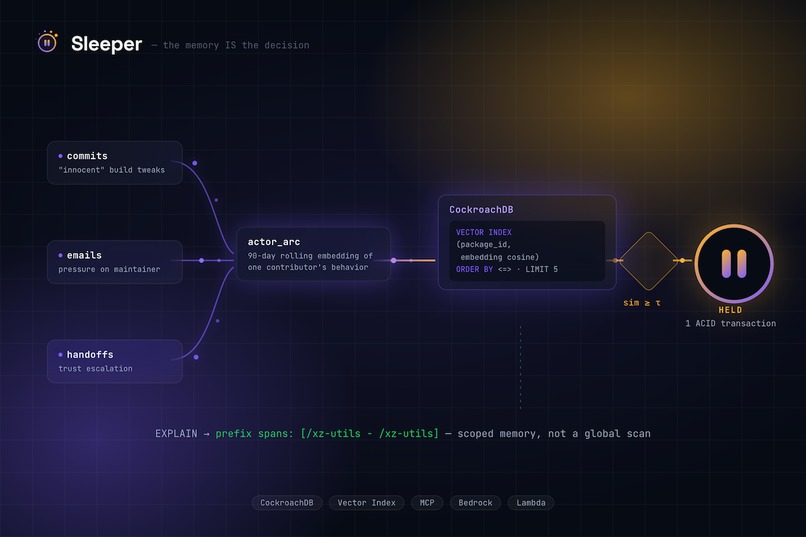Click the Sleeper pause logo icon
The width and height of the screenshot is (806, 537).
click(x=47, y=42)
